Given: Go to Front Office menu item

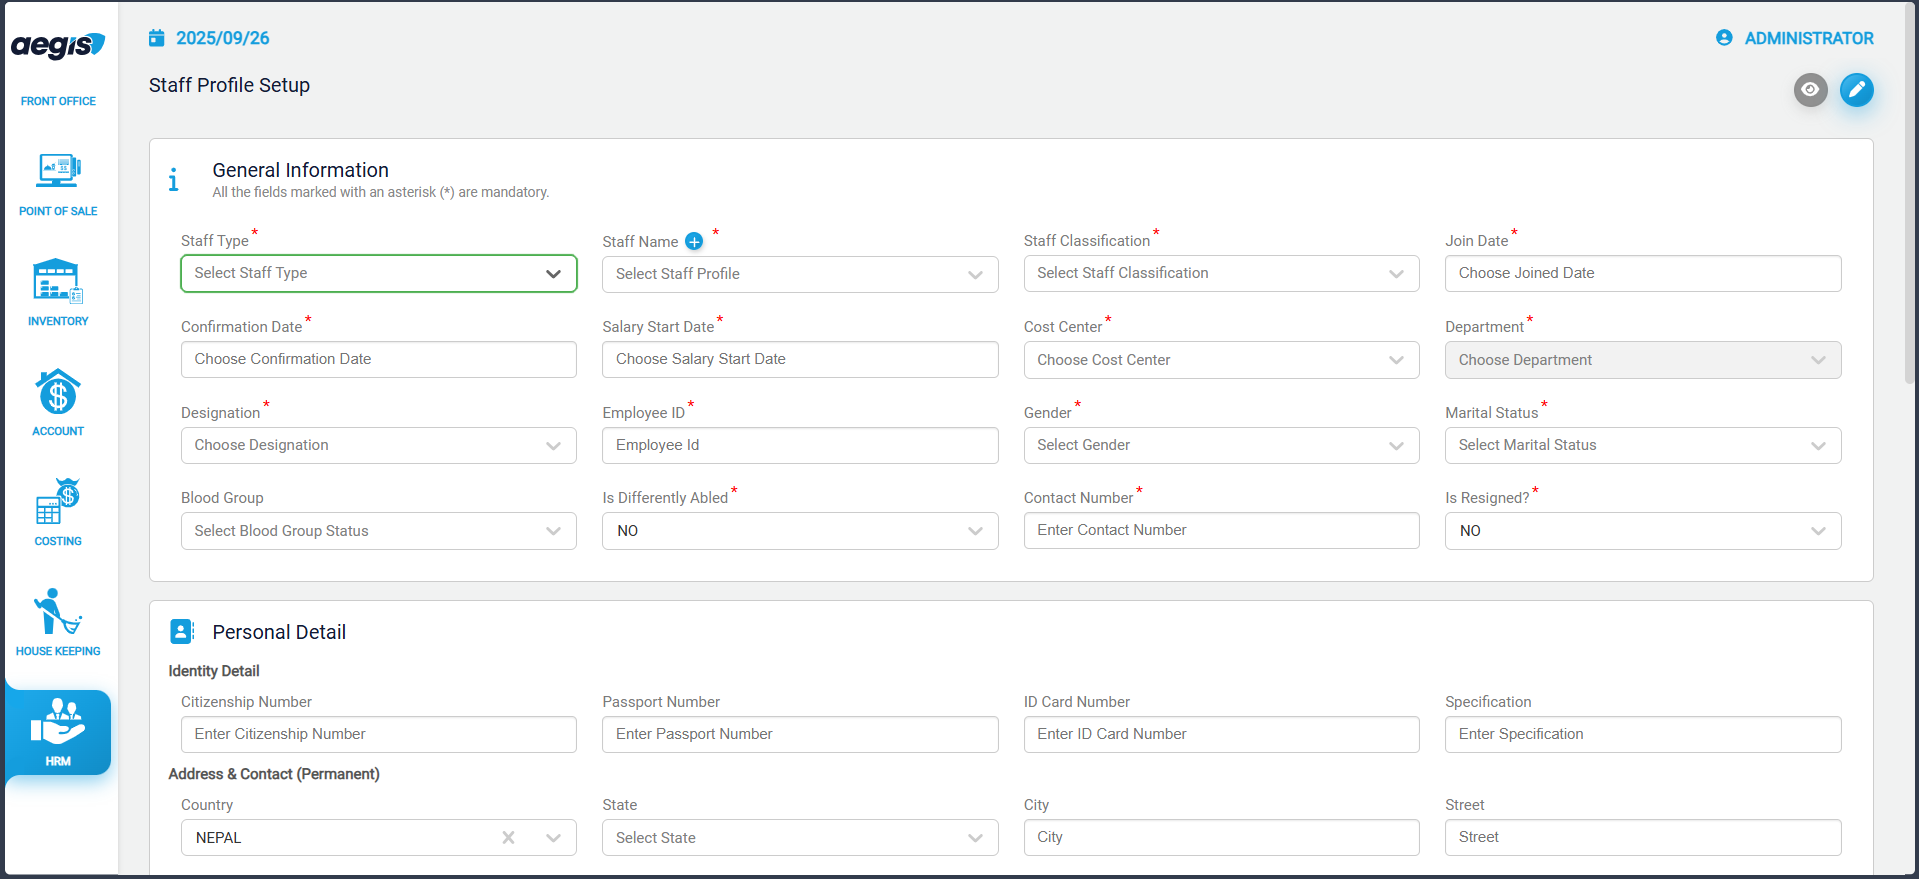Looking at the screenshot, I should pyautogui.click(x=58, y=101).
